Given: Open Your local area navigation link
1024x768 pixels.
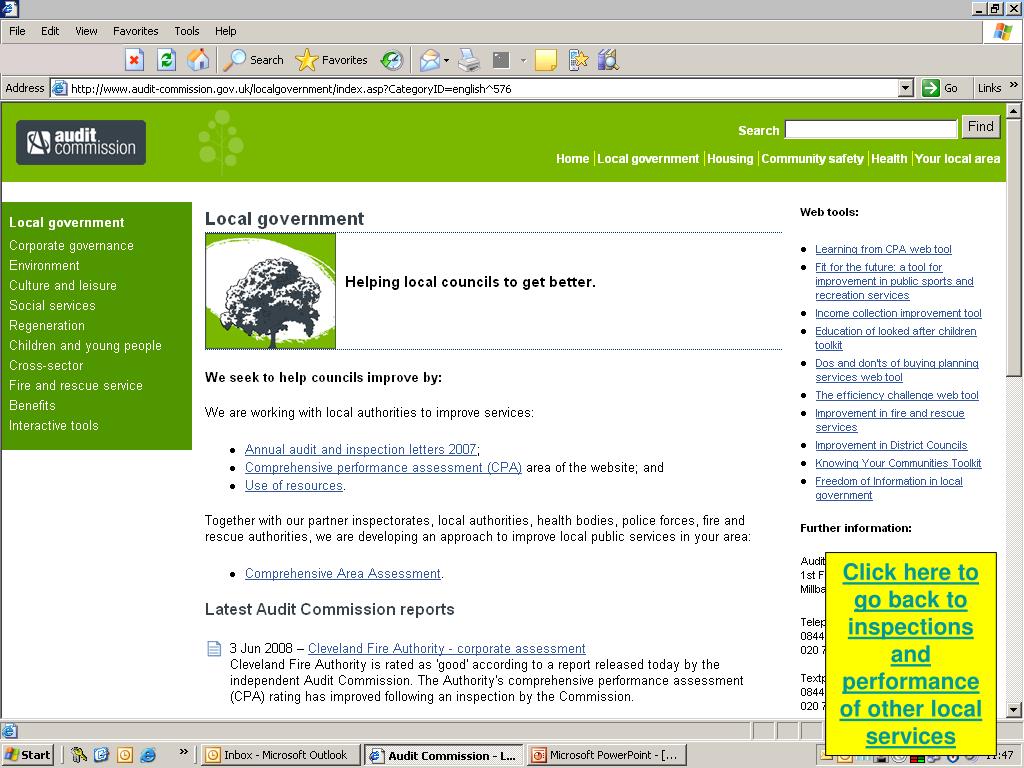Looking at the screenshot, I should [x=957, y=159].
